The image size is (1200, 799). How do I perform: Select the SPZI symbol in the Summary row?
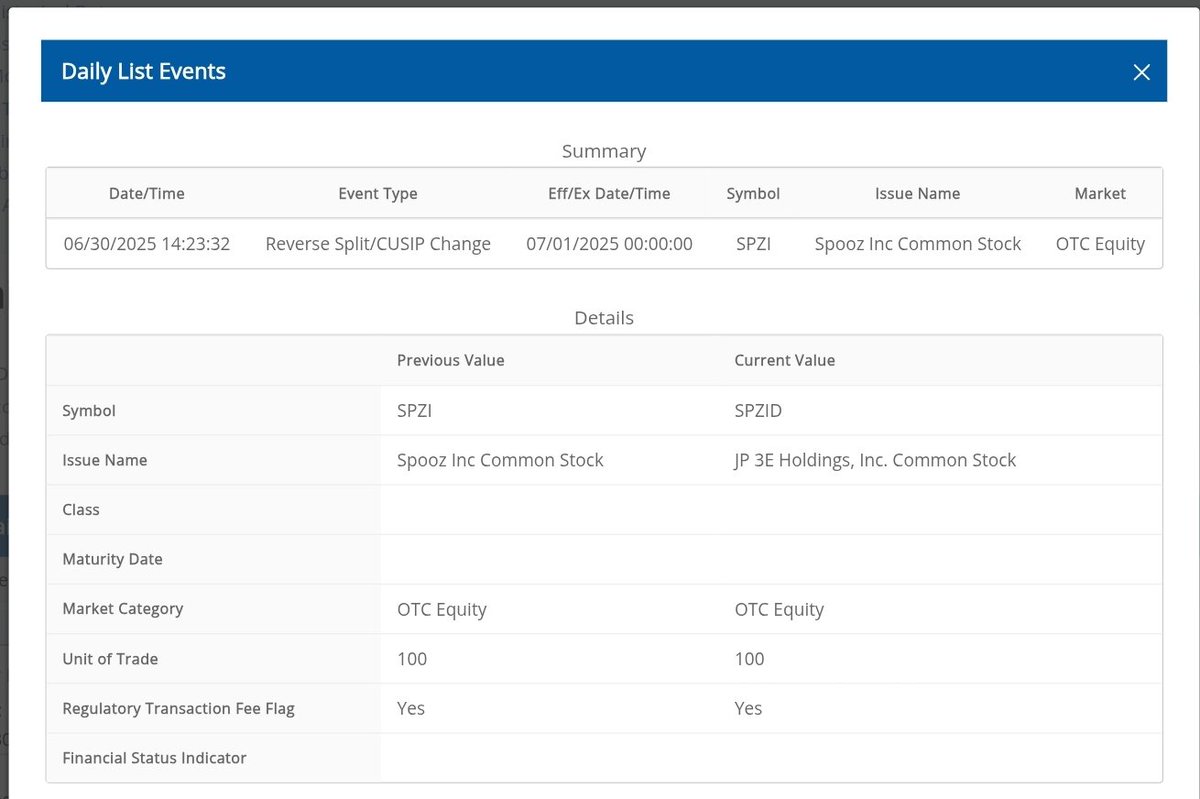pyautogui.click(x=753, y=243)
